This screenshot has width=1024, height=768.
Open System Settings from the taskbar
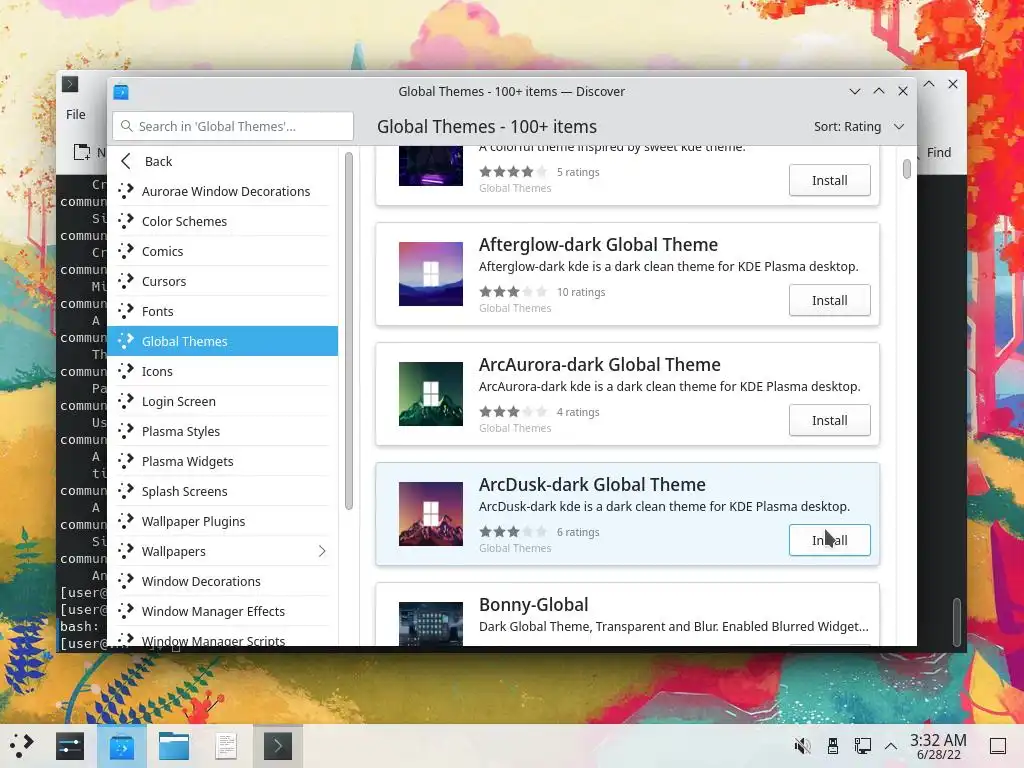pos(70,746)
